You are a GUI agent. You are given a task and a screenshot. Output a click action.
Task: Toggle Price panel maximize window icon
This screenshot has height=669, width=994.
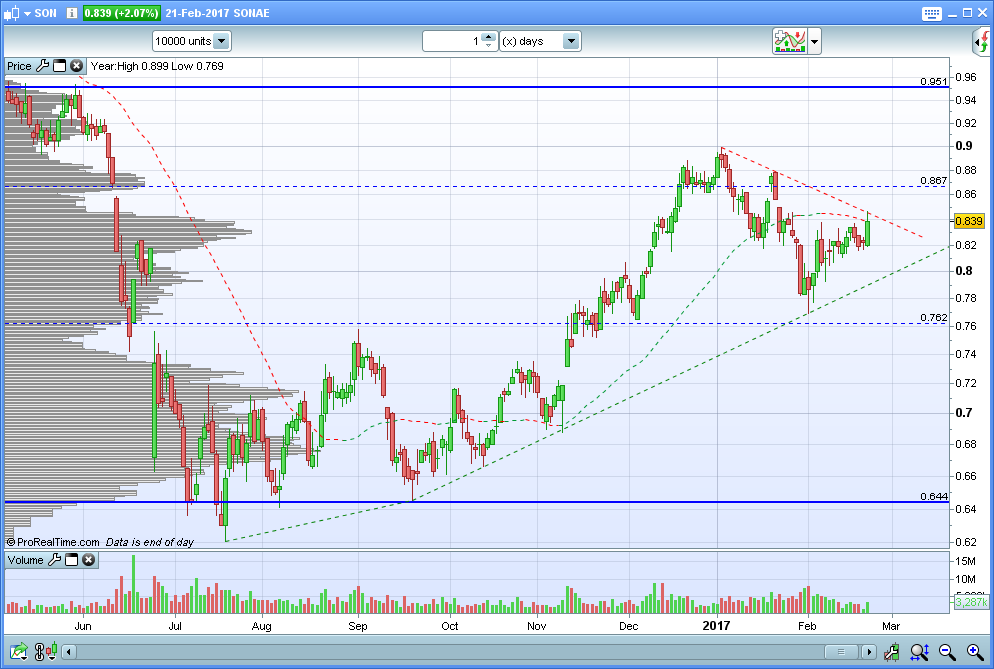pyautogui.click(x=60, y=65)
